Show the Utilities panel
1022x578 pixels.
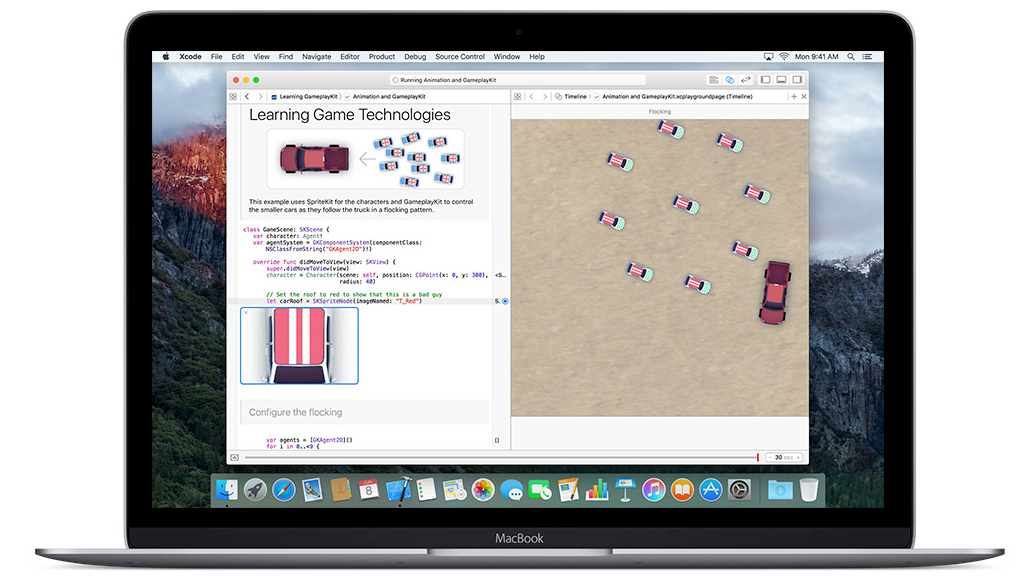click(x=797, y=80)
